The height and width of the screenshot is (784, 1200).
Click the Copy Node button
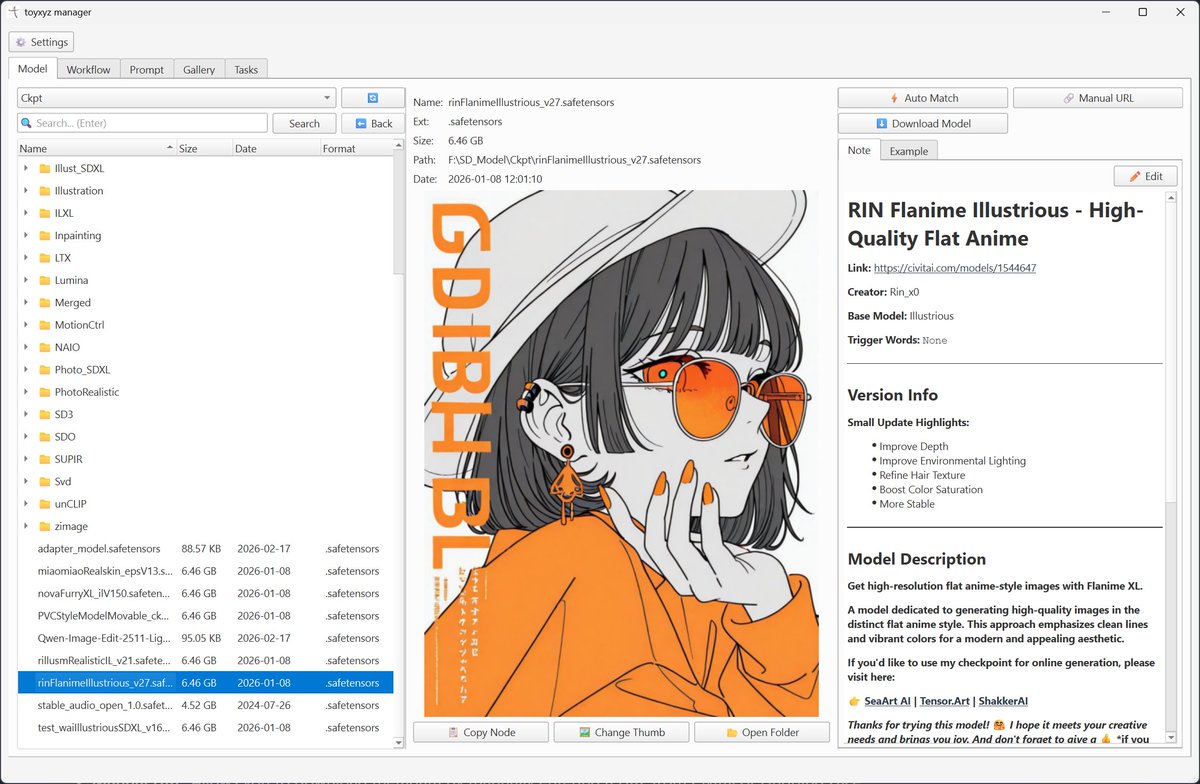click(481, 732)
